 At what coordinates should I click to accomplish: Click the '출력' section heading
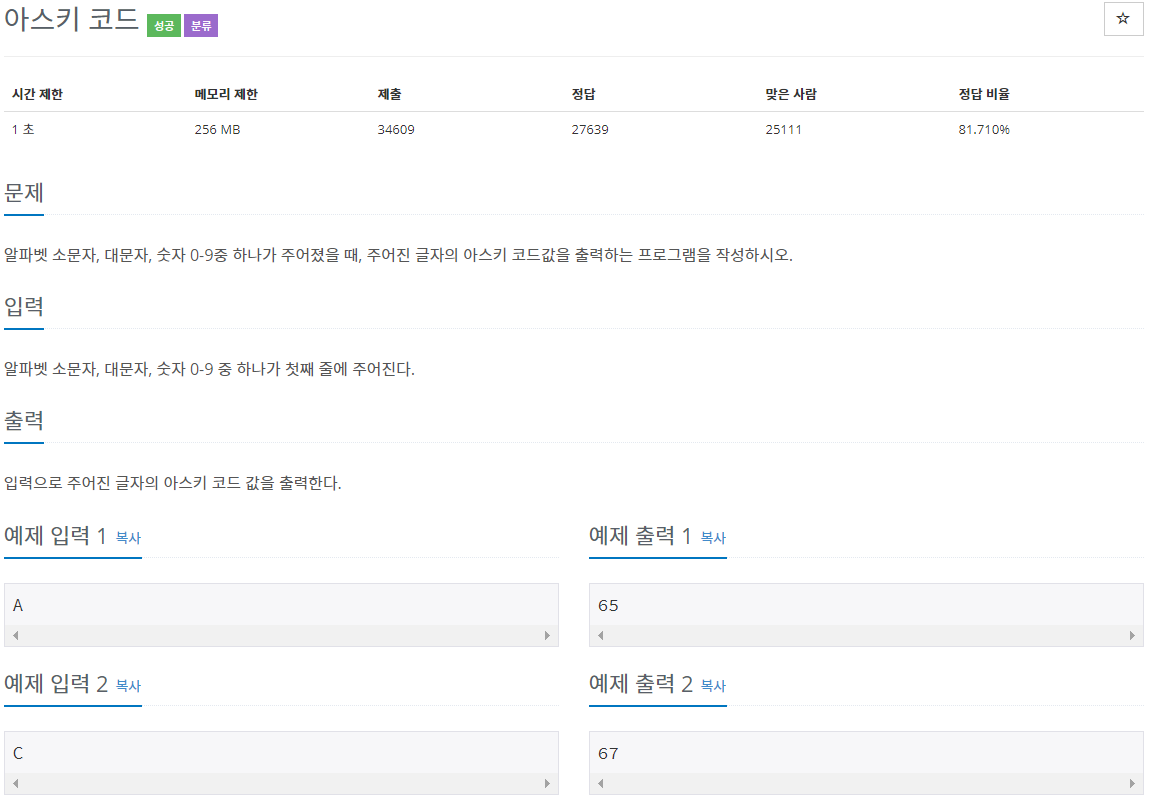click(x=23, y=421)
